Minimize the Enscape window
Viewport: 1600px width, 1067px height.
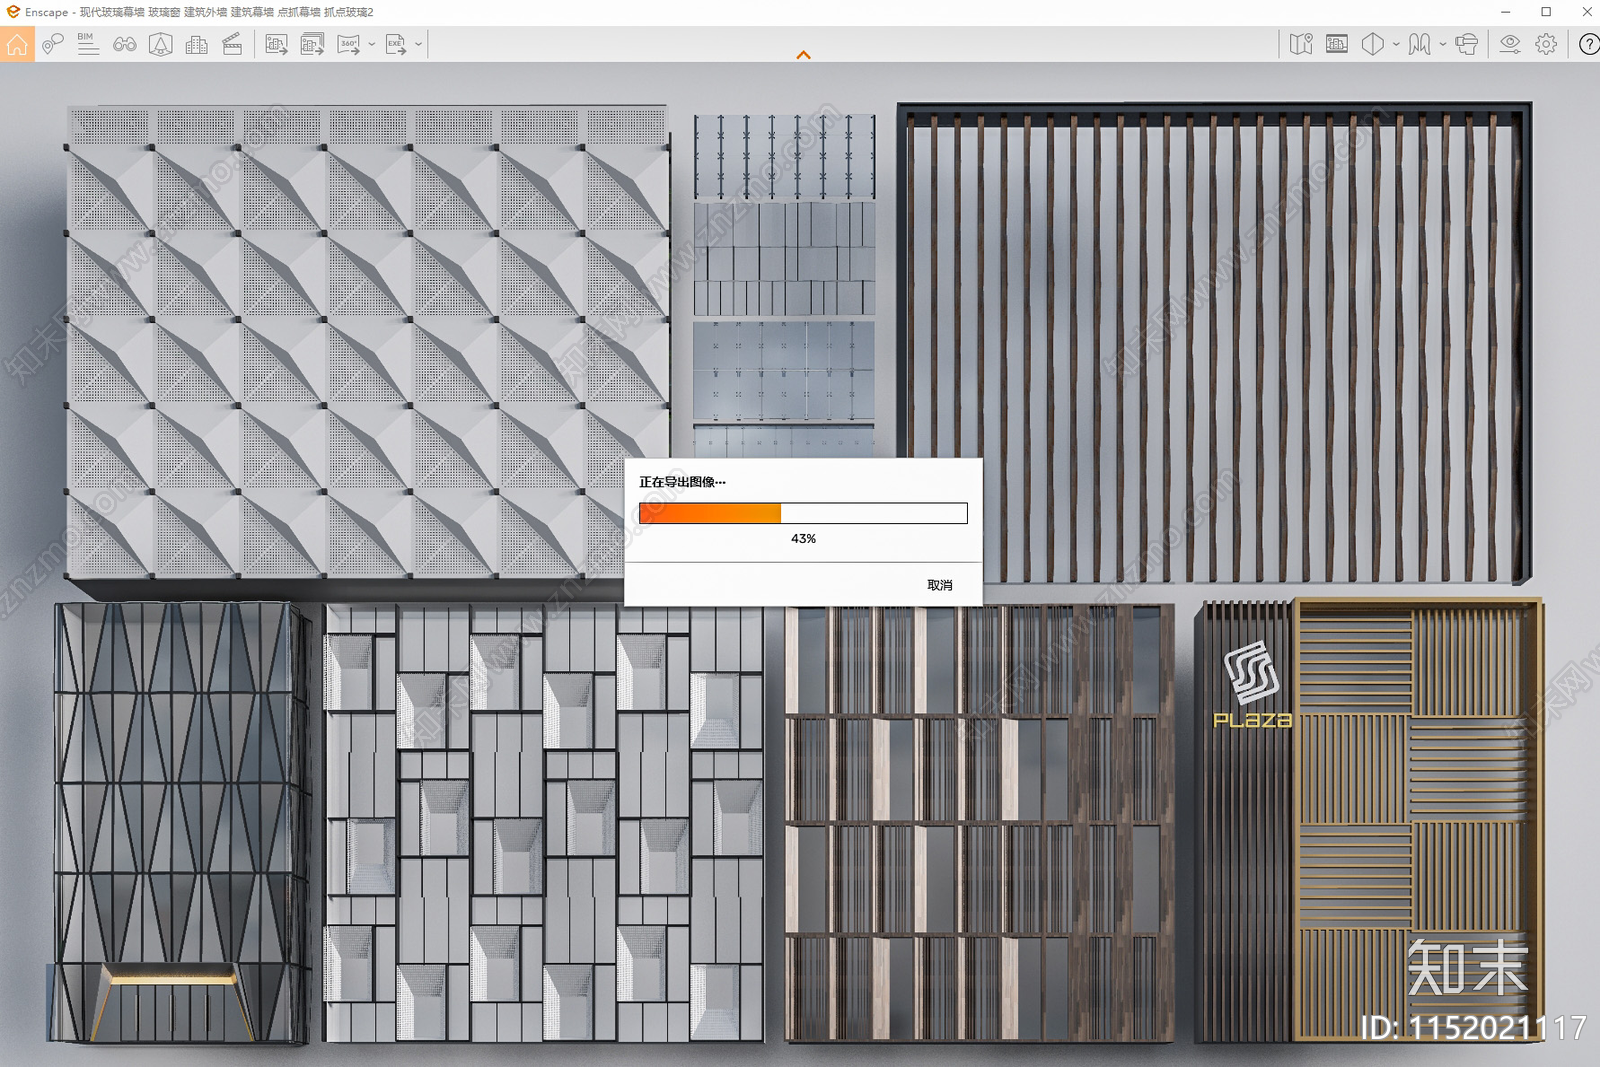point(1505,12)
